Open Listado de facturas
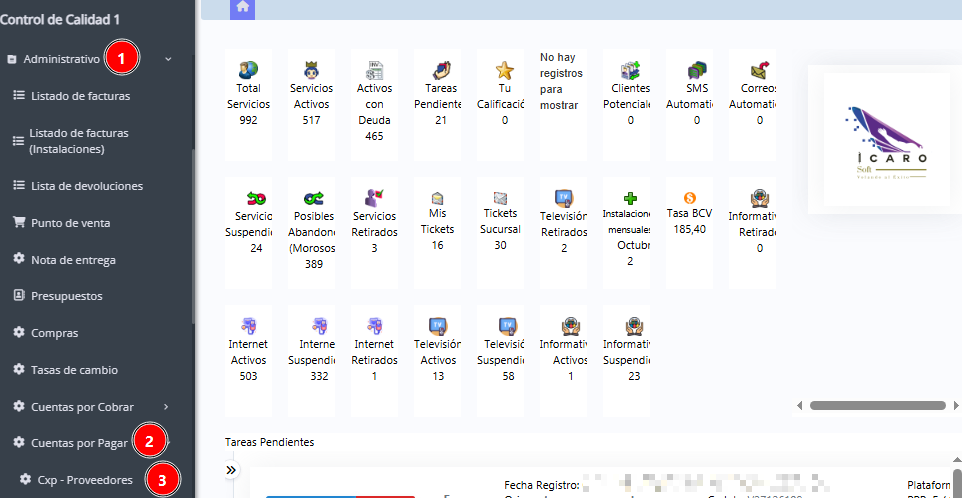Screen dimensions: 962x498 [x=80, y=96]
